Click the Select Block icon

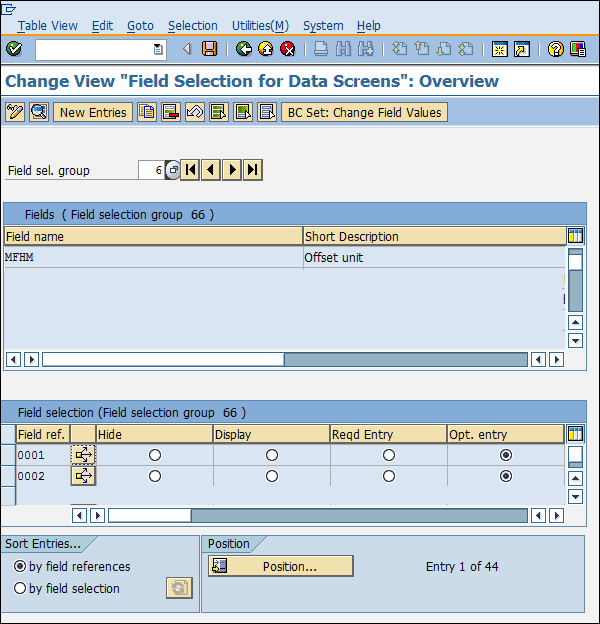pyautogui.click(x=243, y=112)
